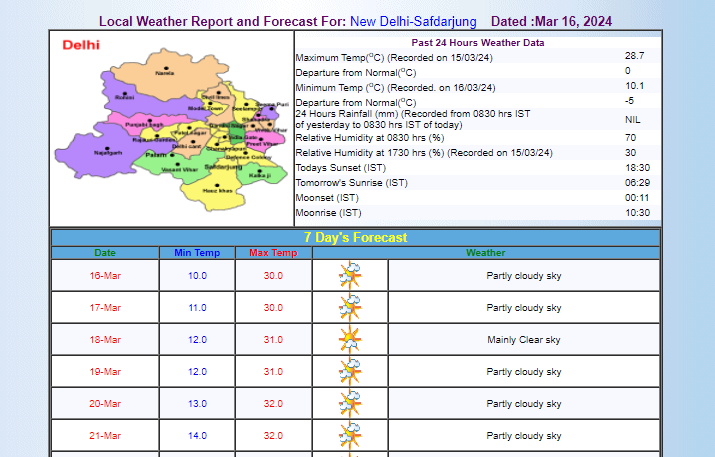Click the partly cloudy icon for 16-Mar
The width and height of the screenshot is (715, 457).
click(x=350, y=275)
